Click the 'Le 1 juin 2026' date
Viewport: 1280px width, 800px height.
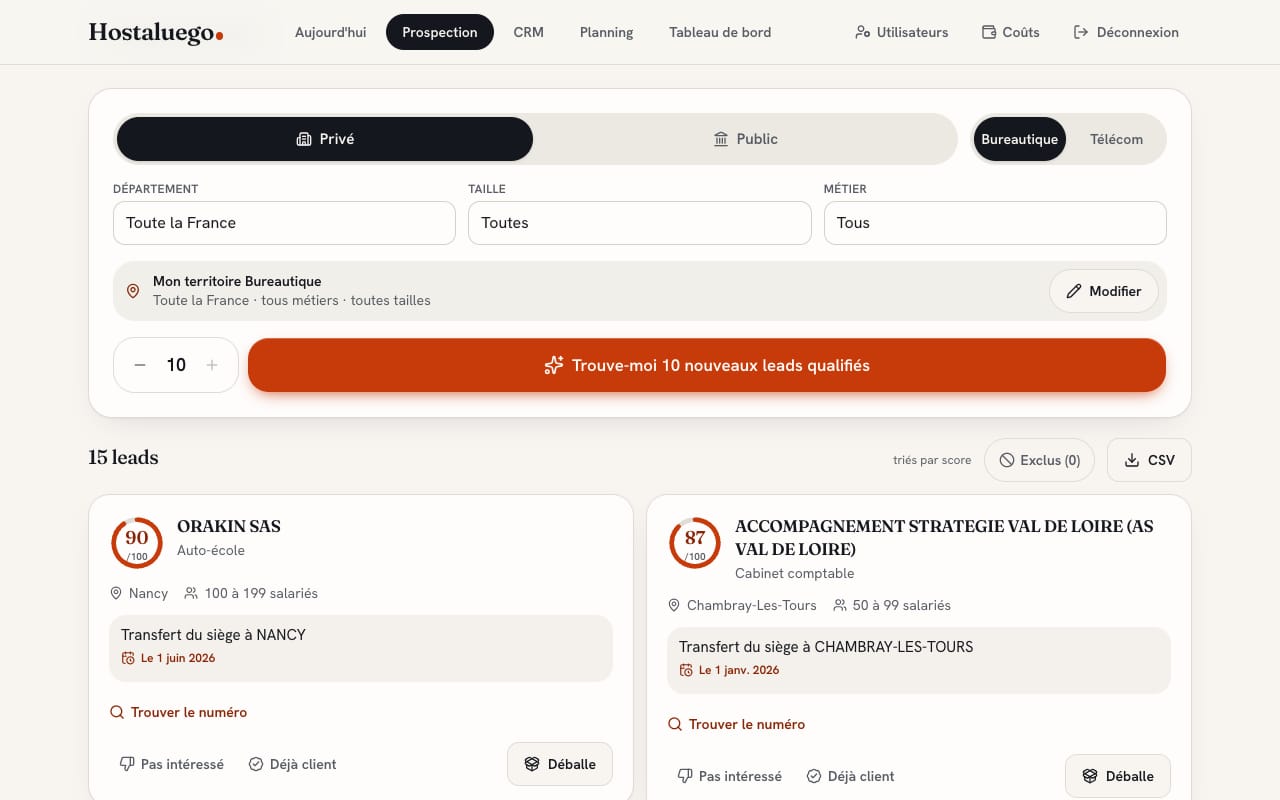pyautogui.click(x=178, y=658)
